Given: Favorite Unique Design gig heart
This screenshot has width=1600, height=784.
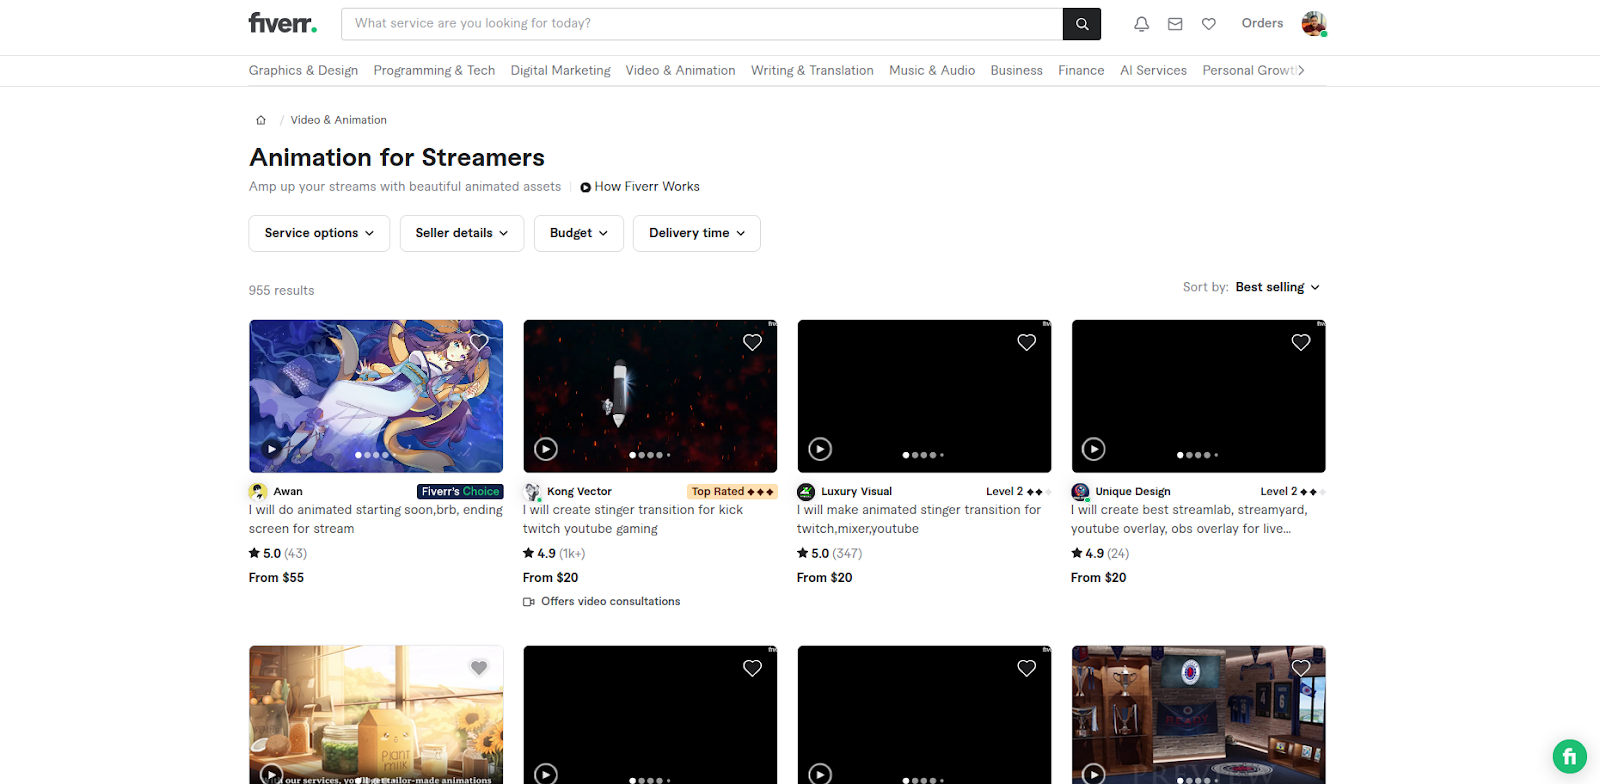Looking at the screenshot, I should [1301, 342].
